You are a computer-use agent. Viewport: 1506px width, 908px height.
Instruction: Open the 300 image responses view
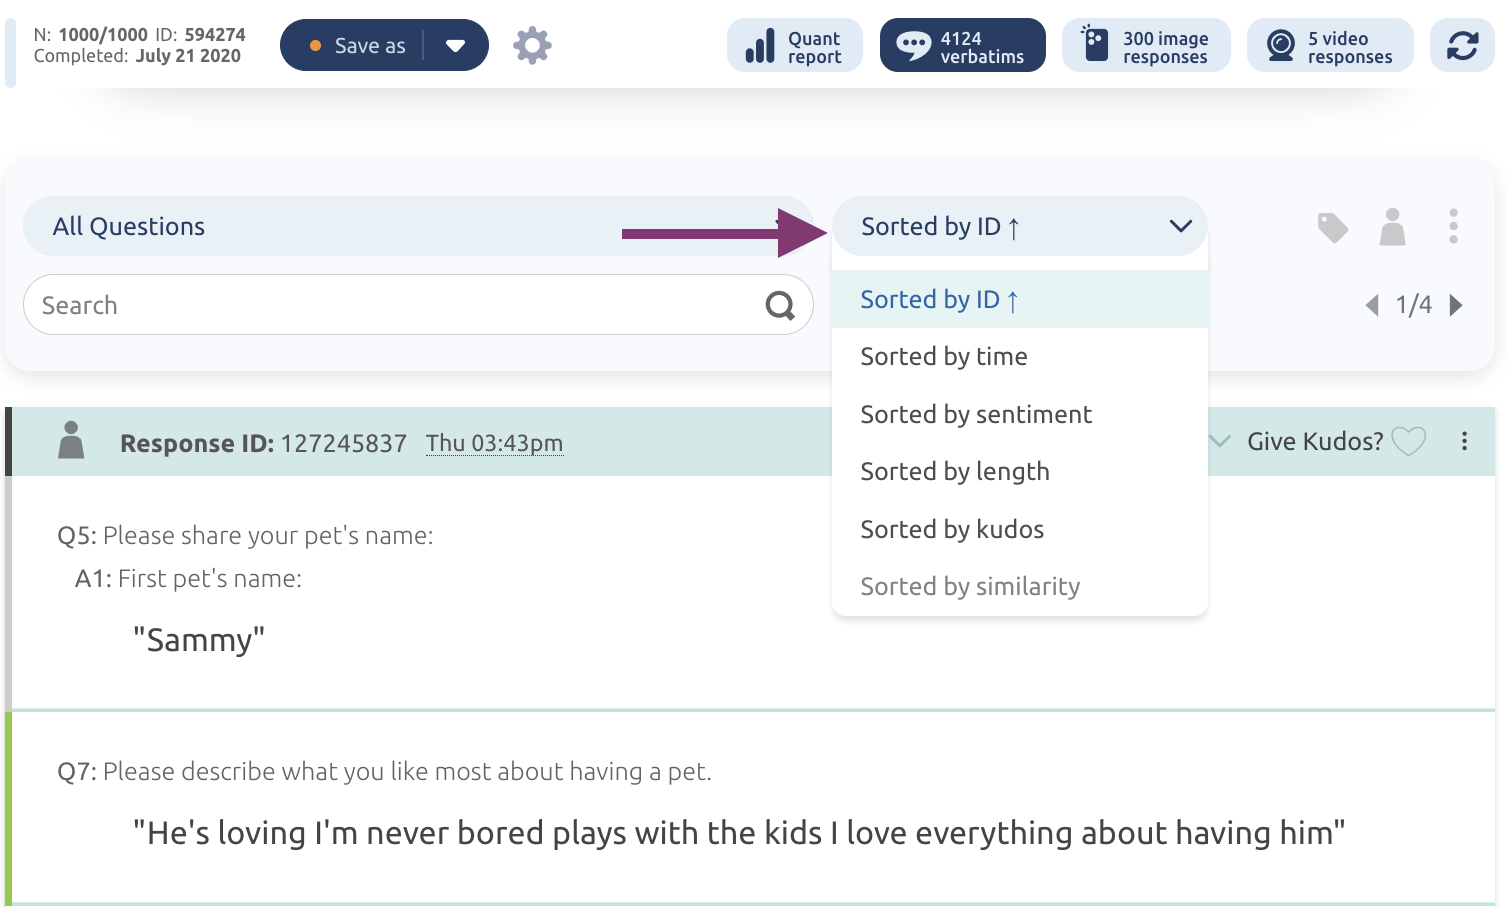[1146, 46]
